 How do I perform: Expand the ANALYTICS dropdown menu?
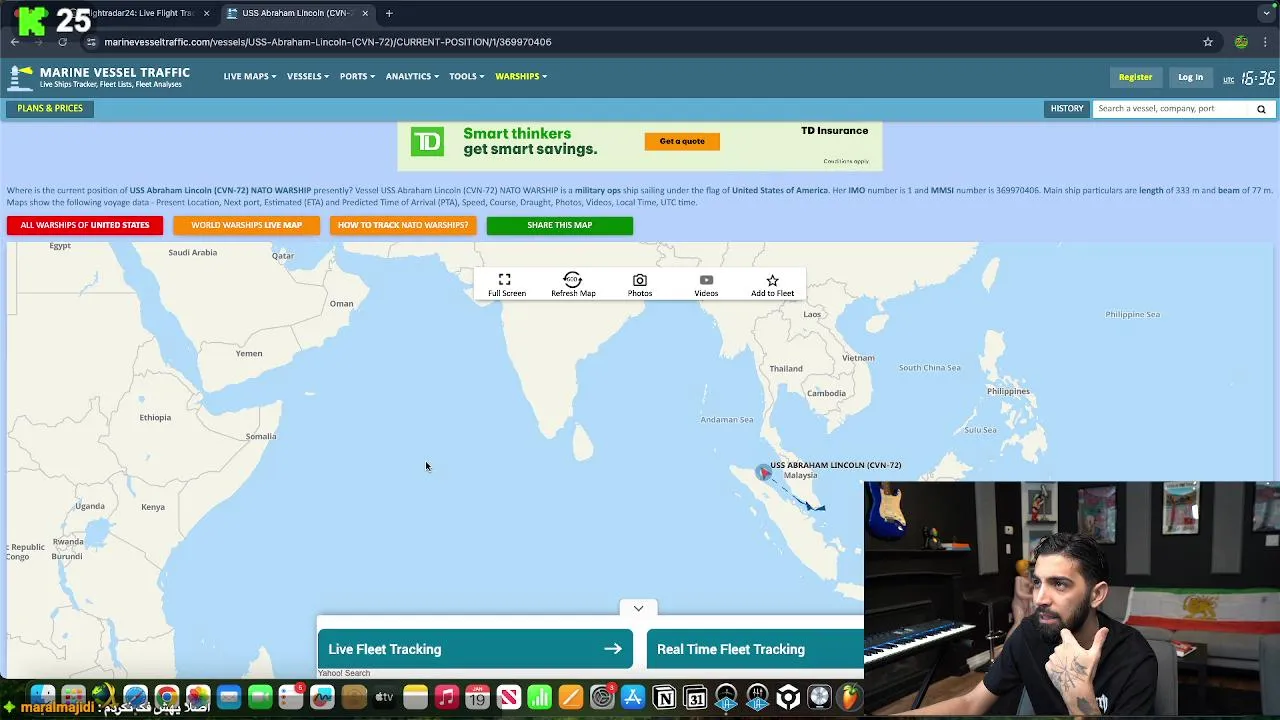412,76
